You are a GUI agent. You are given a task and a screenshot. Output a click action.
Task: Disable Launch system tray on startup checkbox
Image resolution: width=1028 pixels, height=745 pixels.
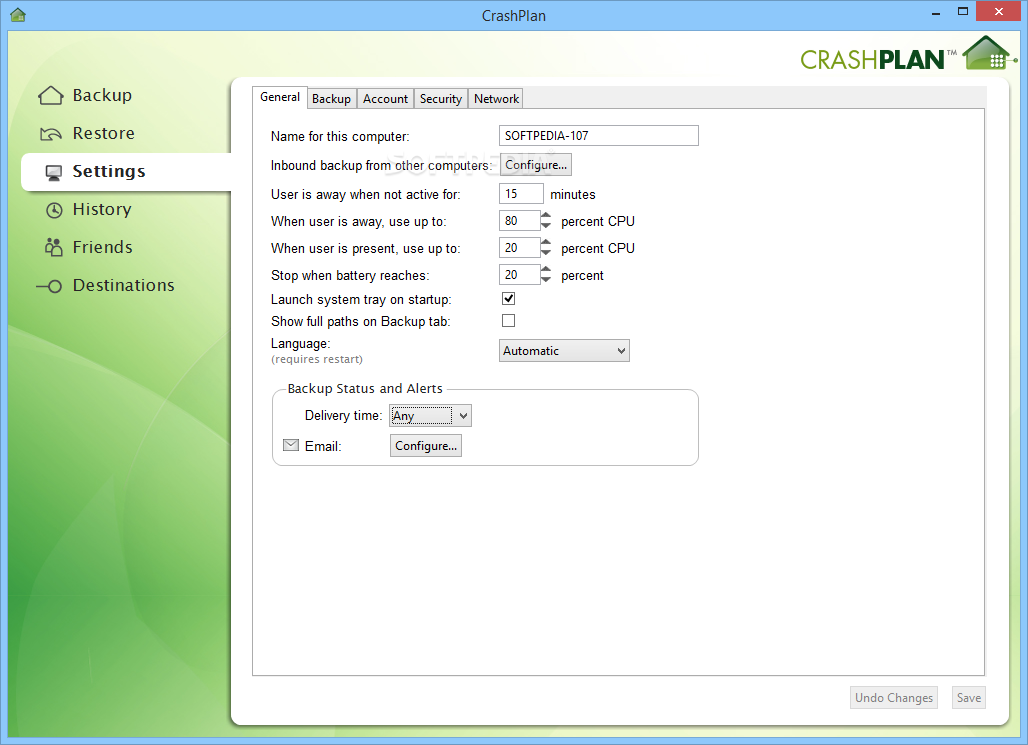click(x=508, y=299)
